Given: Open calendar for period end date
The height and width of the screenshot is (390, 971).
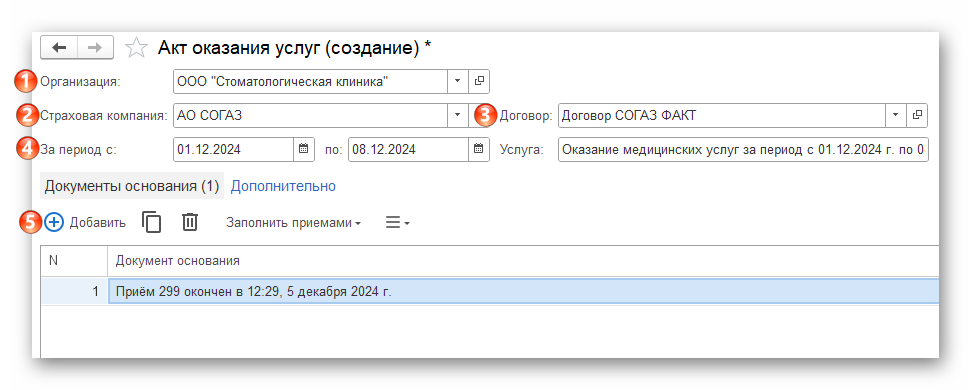Looking at the screenshot, I should 478,149.
